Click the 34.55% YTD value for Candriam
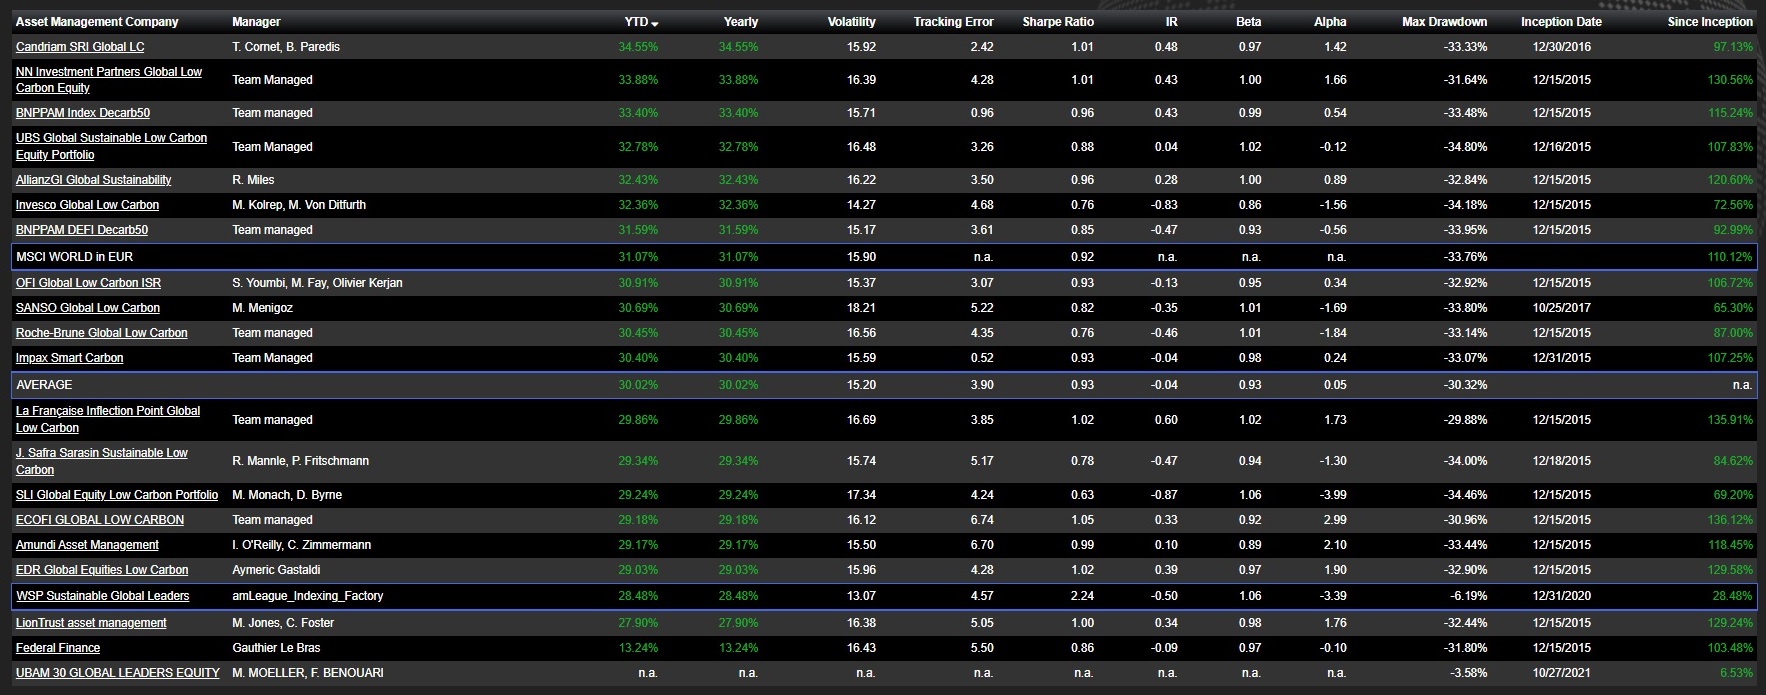The height and width of the screenshot is (695, 1766). click(x=638, y=47)
